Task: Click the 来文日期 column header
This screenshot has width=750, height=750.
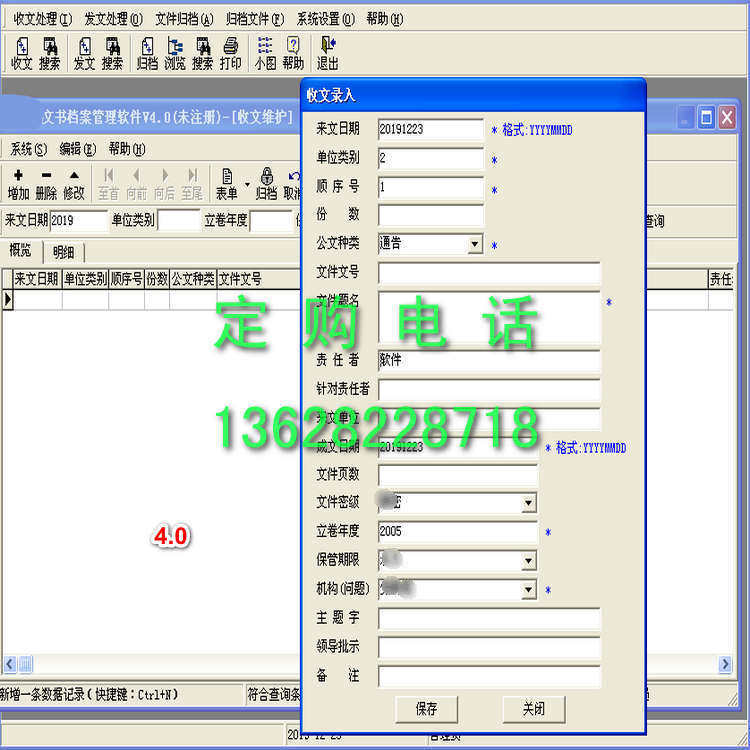Action: [x=37, y=279]
